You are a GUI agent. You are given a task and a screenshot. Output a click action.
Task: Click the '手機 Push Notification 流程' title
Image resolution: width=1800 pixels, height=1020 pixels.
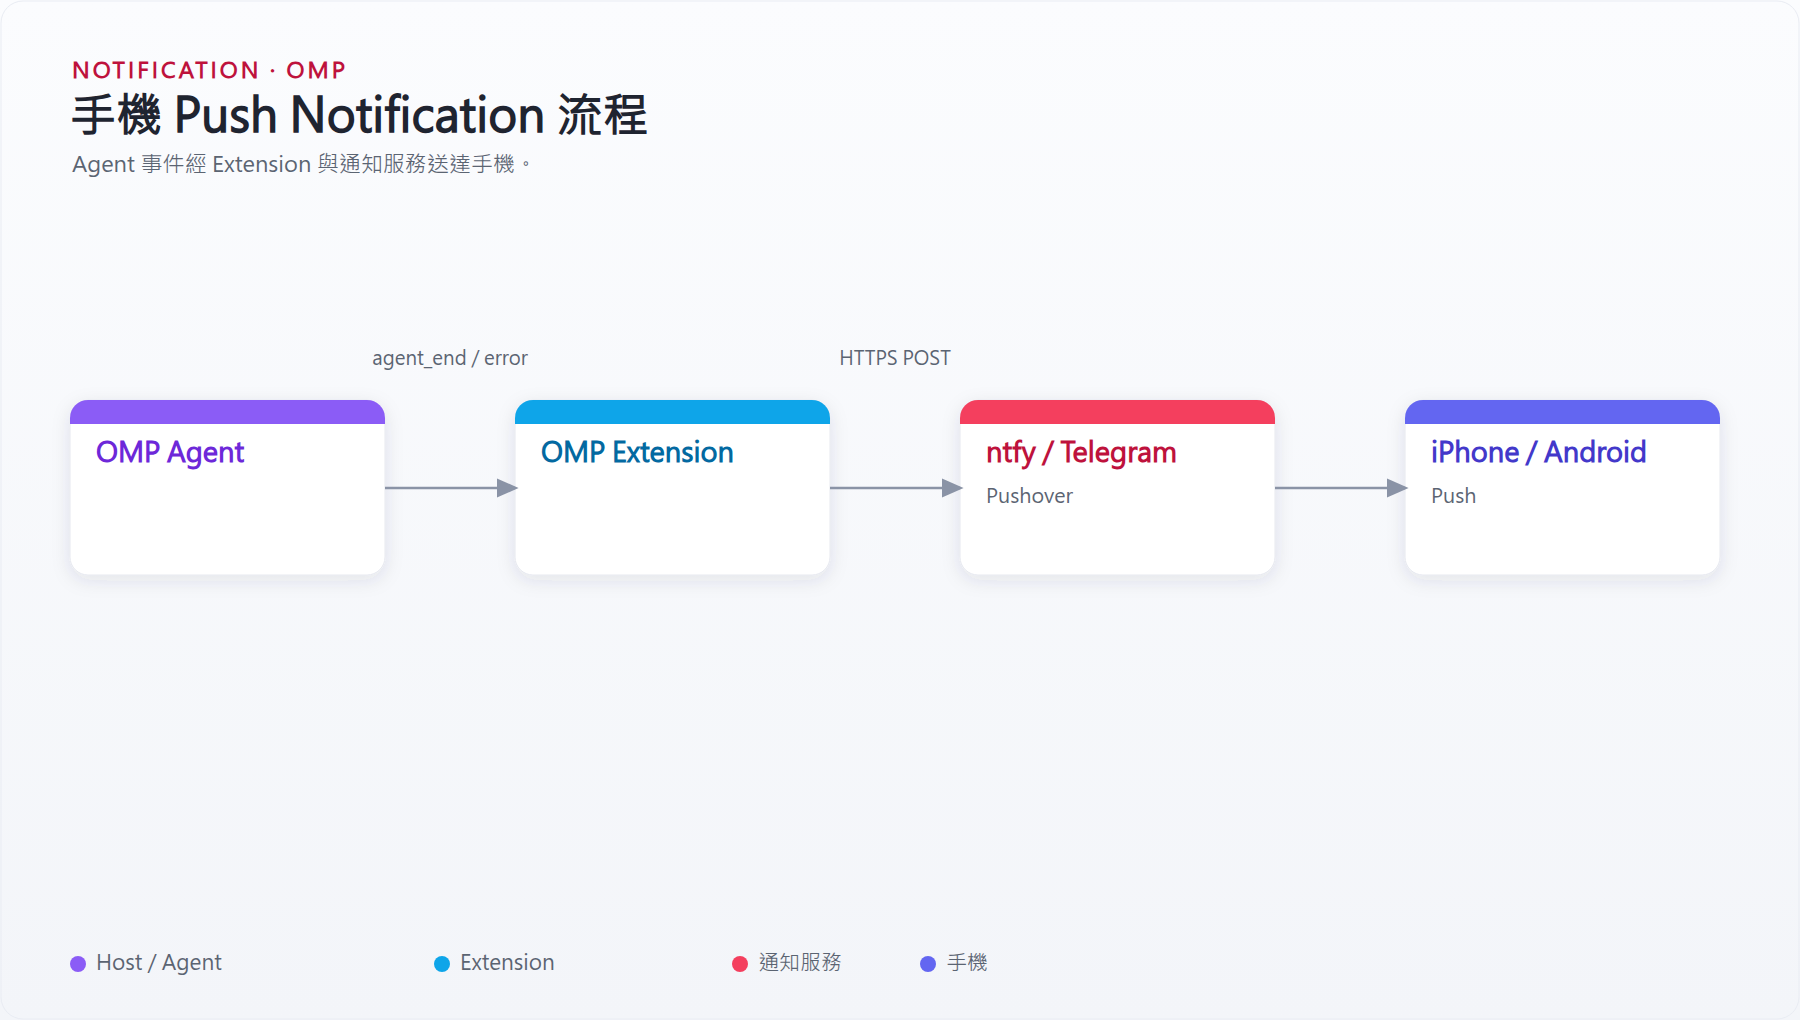[360, 115]
